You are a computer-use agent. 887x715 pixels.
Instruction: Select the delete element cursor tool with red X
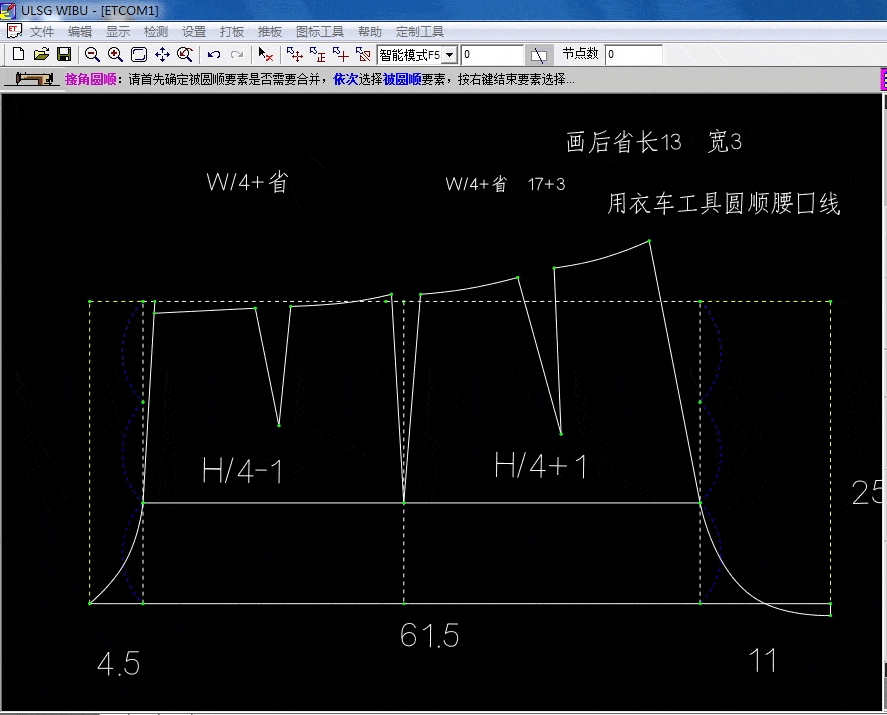pos(266,54)
